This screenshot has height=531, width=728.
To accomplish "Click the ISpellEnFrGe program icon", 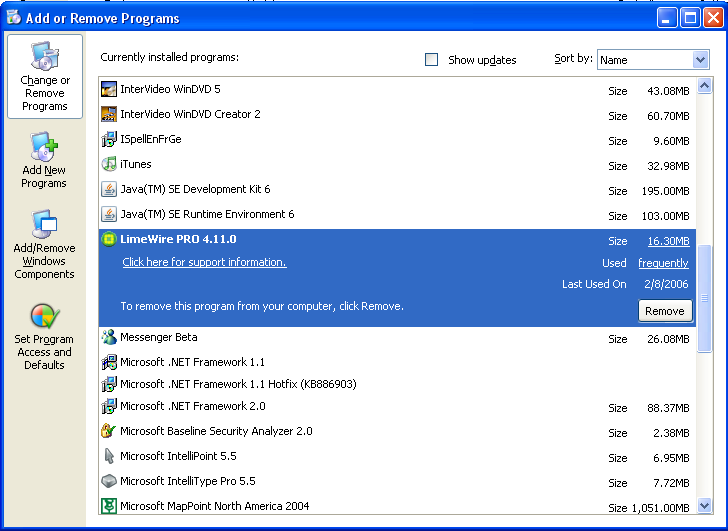I will (x=110, y=139).
